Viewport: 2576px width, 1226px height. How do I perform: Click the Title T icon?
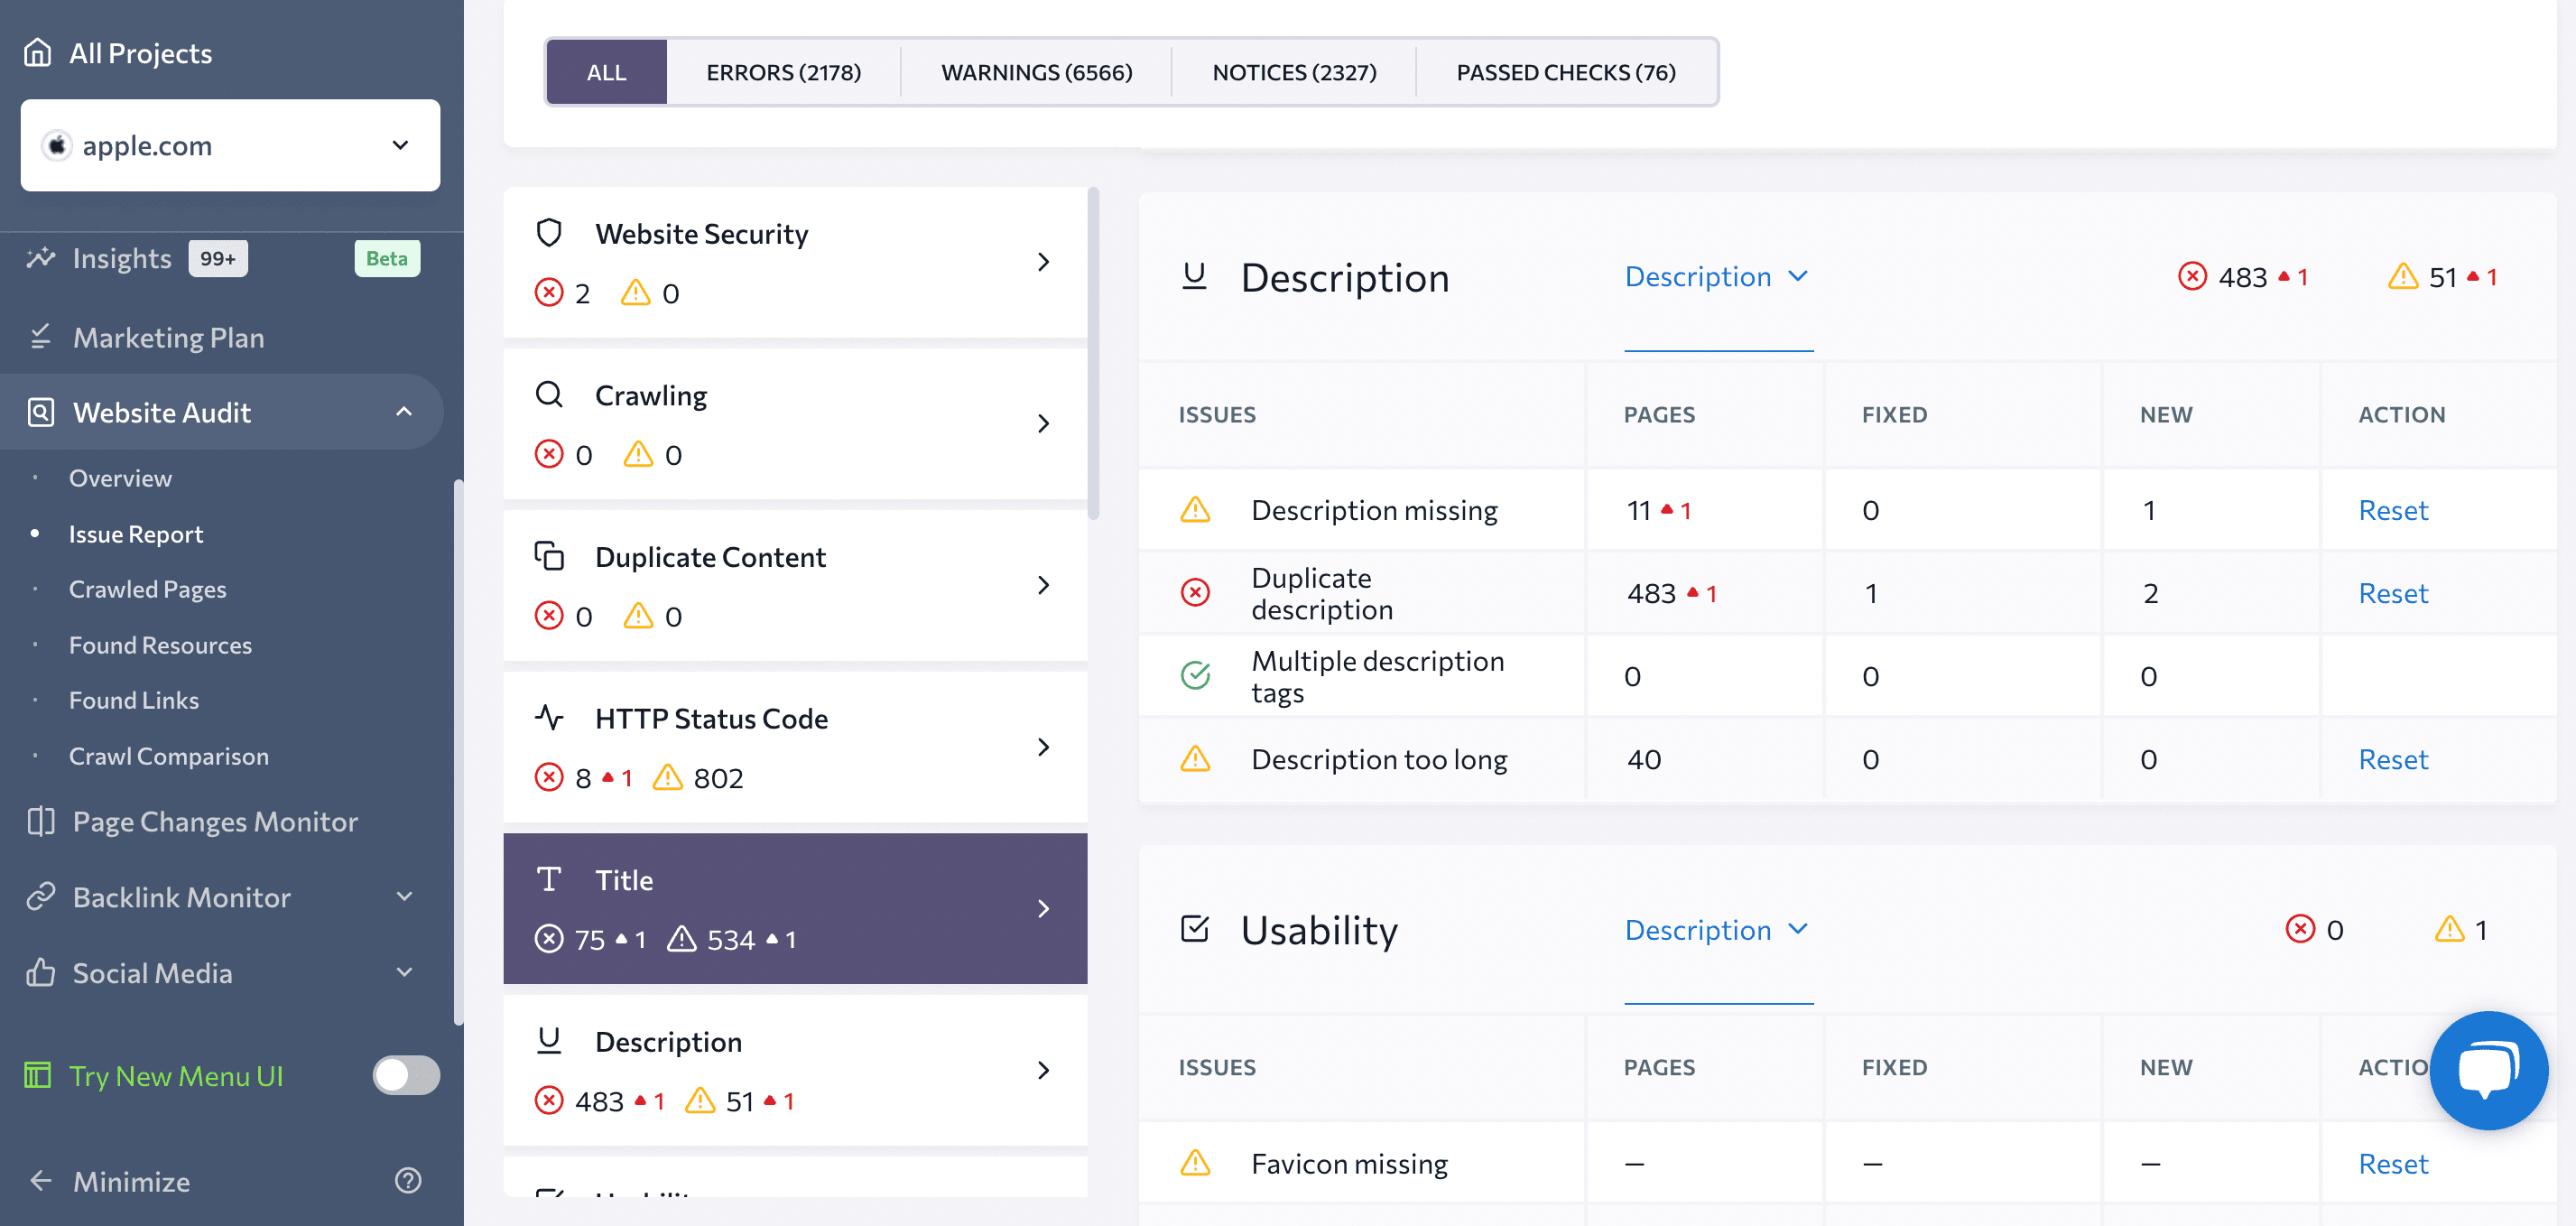point(549,879)
